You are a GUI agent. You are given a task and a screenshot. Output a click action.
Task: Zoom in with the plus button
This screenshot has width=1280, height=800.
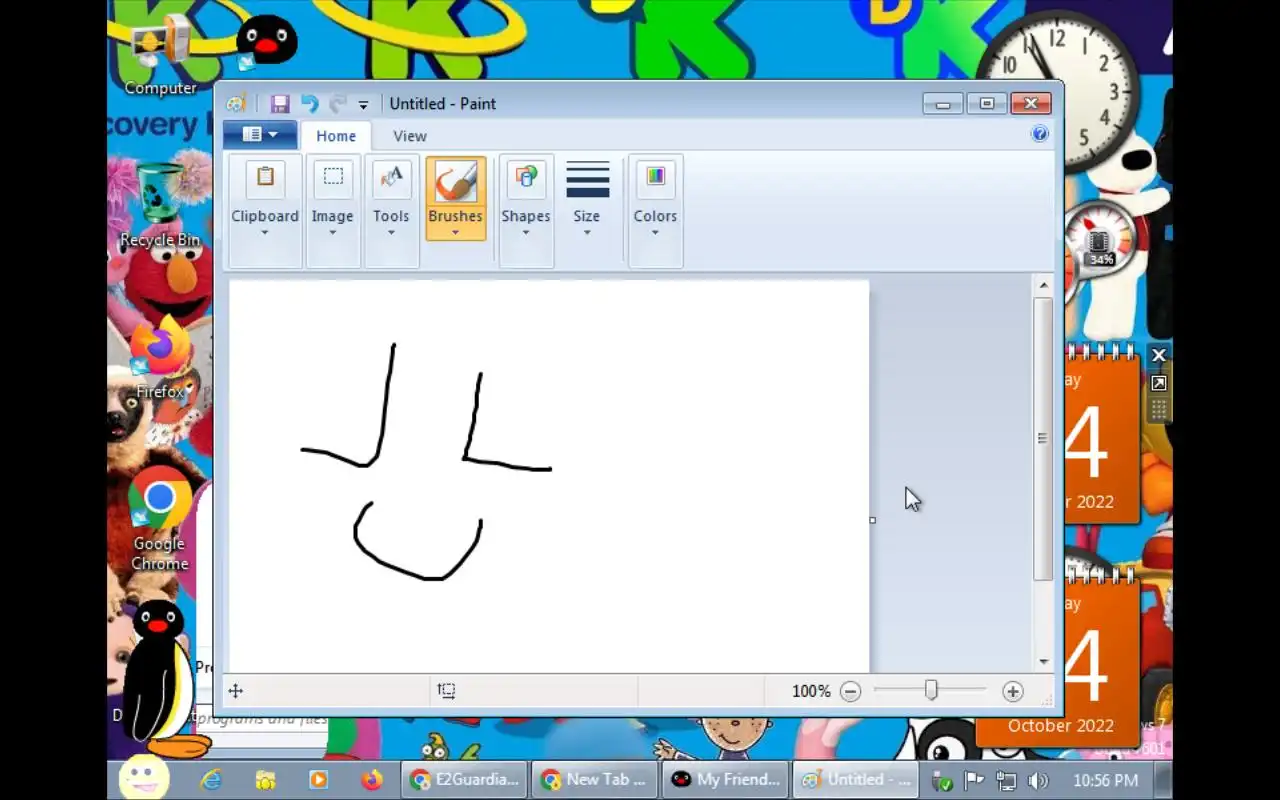tap(1012, 691)
